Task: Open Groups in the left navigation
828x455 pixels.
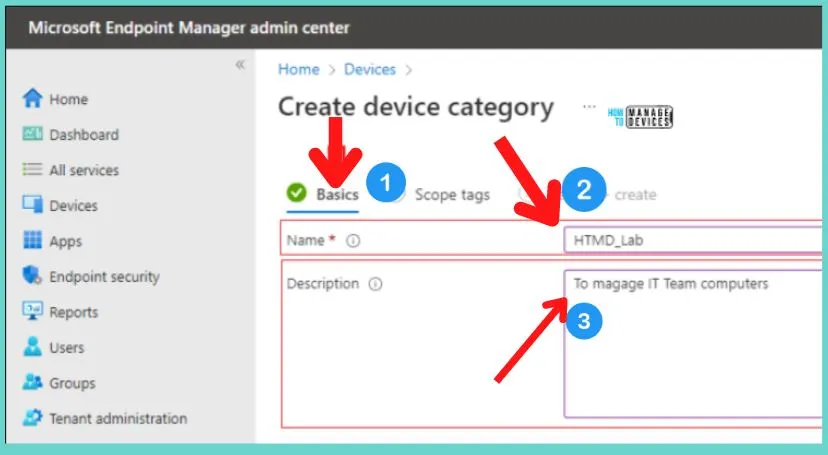Action: click(72, 383)
